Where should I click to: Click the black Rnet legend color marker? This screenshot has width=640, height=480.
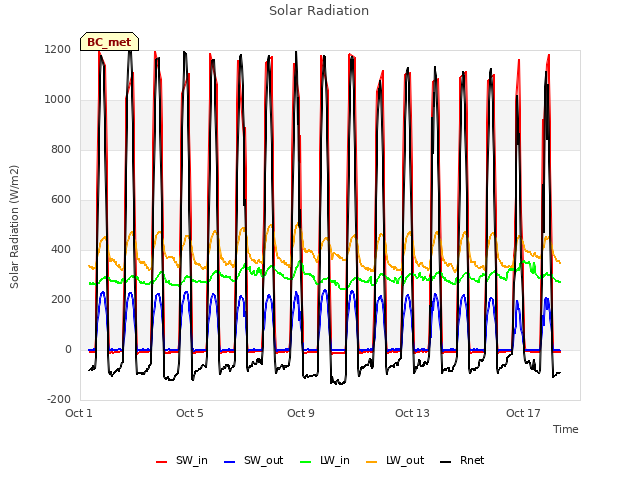(446, 462)
